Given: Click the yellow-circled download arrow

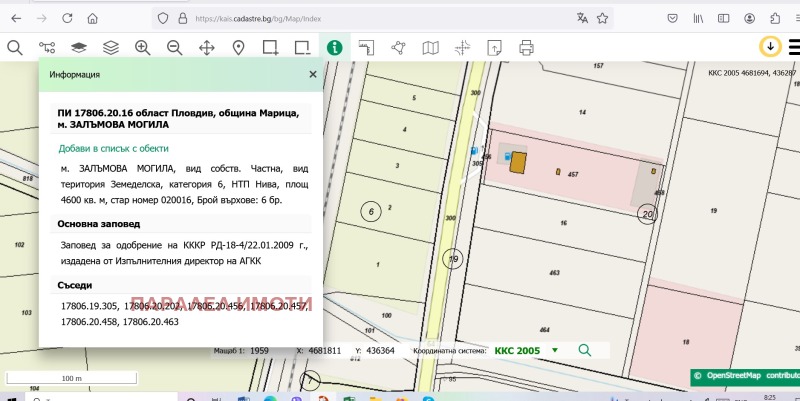Looking at the screenshot, I should (770, 46).
